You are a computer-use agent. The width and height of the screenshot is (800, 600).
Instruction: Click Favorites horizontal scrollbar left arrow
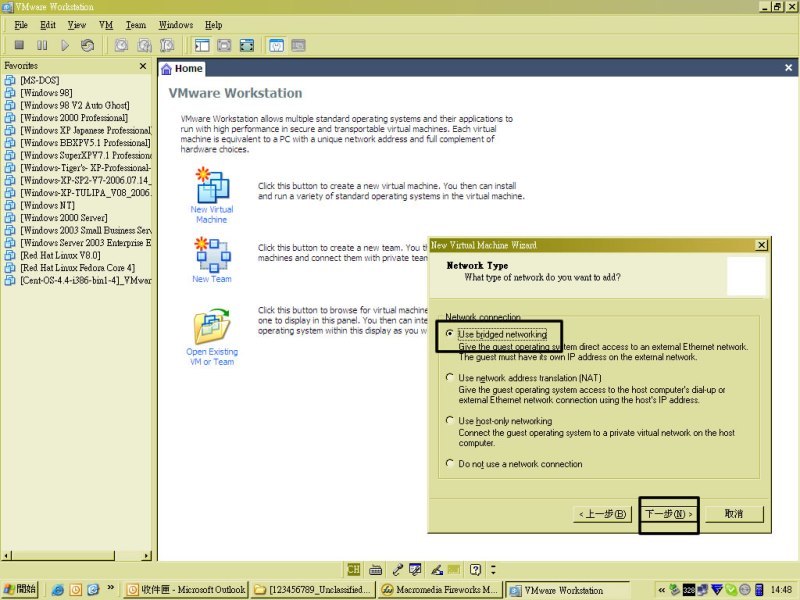pyautogui.click(x=6, y=556)
